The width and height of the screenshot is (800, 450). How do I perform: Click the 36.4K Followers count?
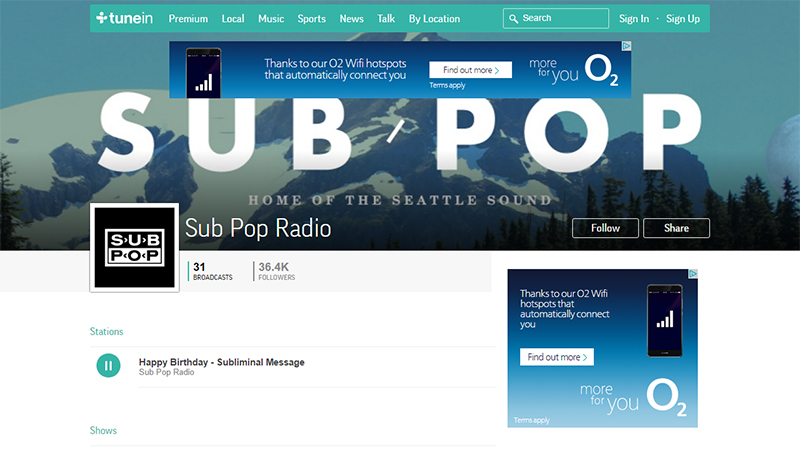pyautogui.click(x=276, y=271)
